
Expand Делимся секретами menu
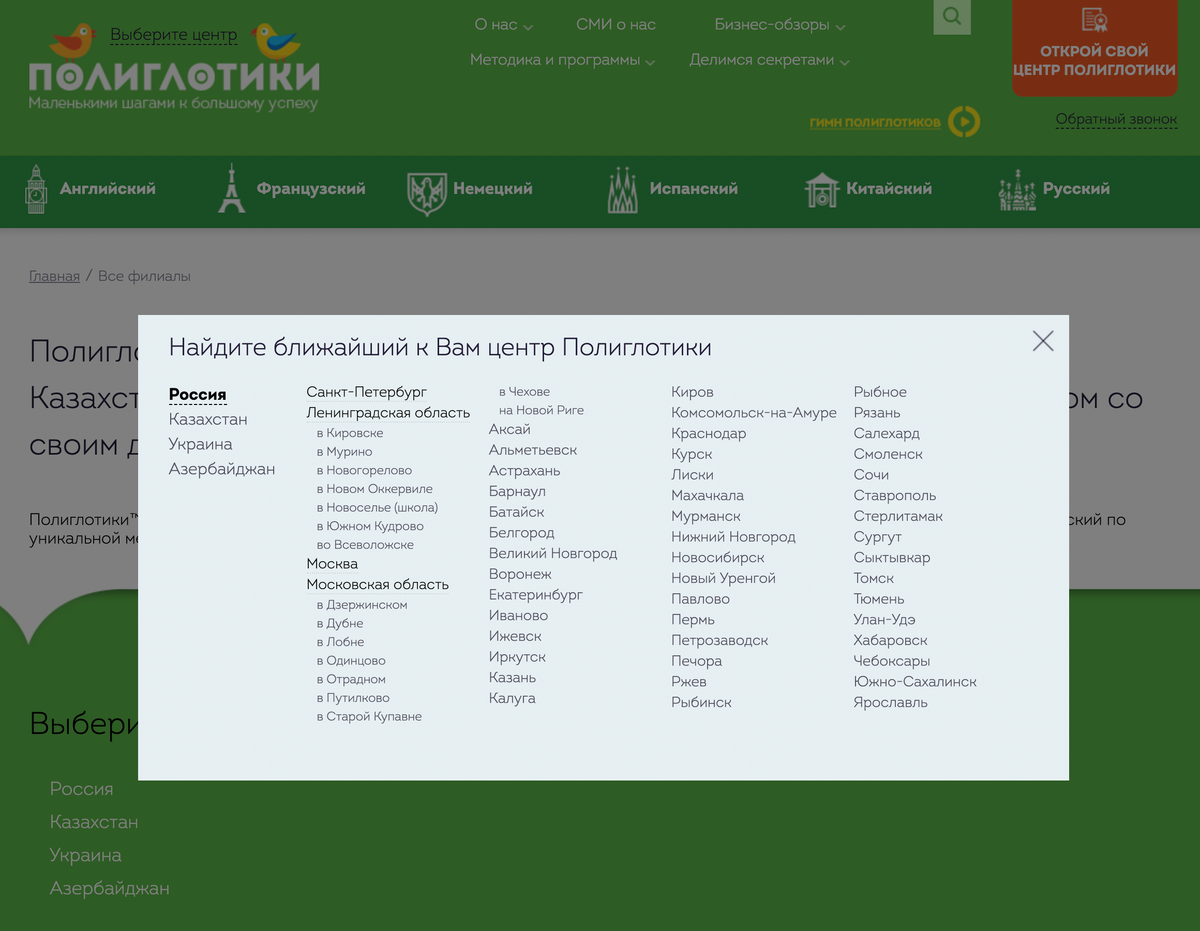pos(770,60)
